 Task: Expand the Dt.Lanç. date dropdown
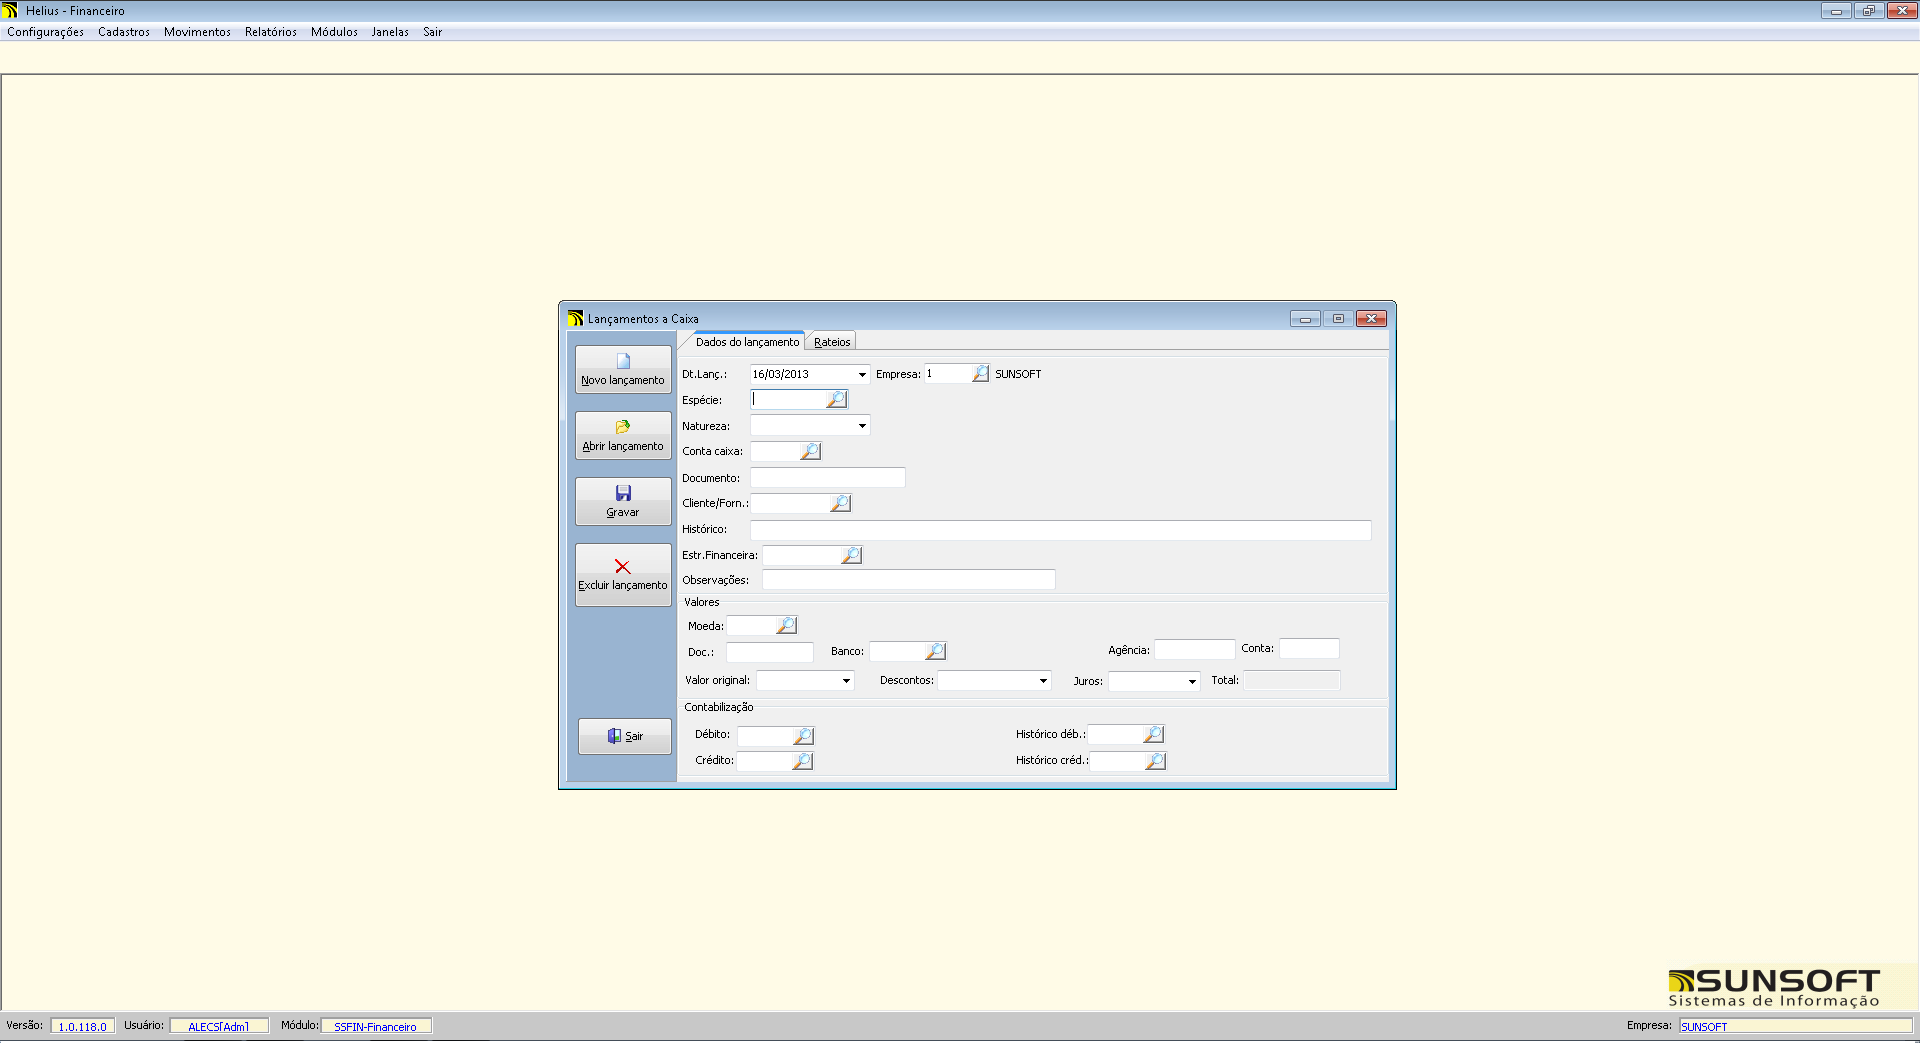click(862, 375)
